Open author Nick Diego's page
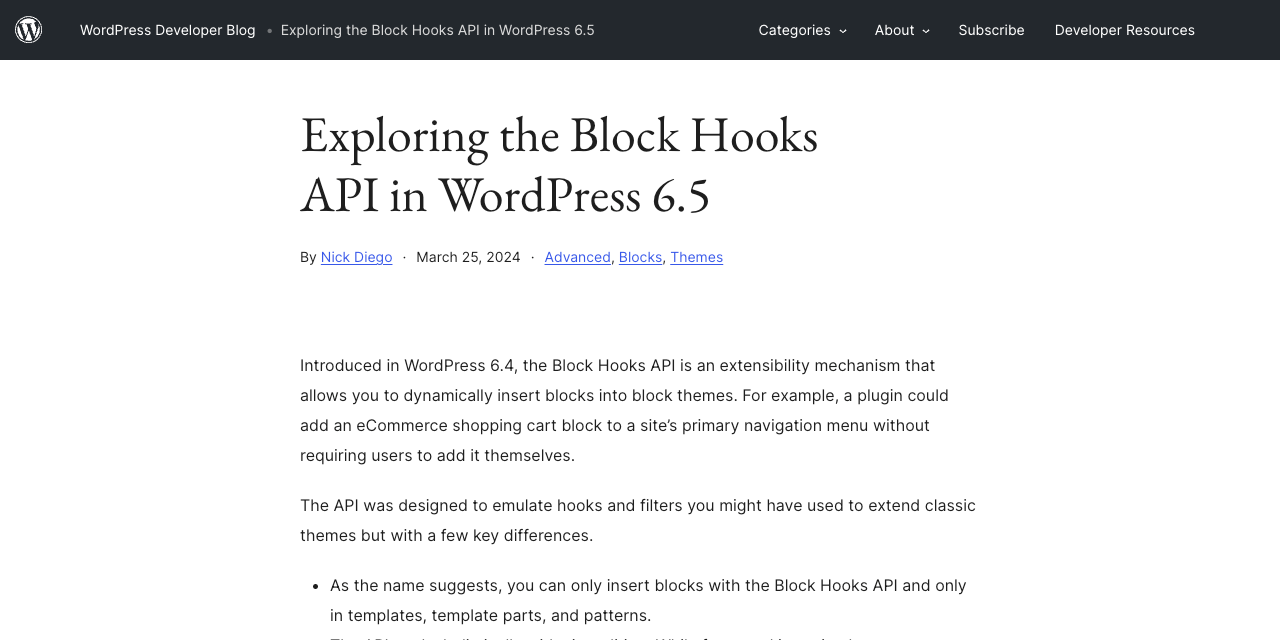 (x=356, y=257)
